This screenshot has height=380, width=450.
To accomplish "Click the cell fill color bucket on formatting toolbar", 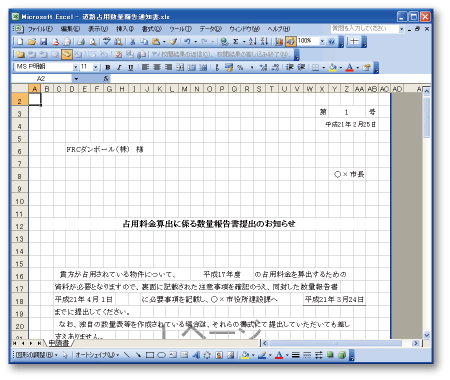I will [332, 68].
